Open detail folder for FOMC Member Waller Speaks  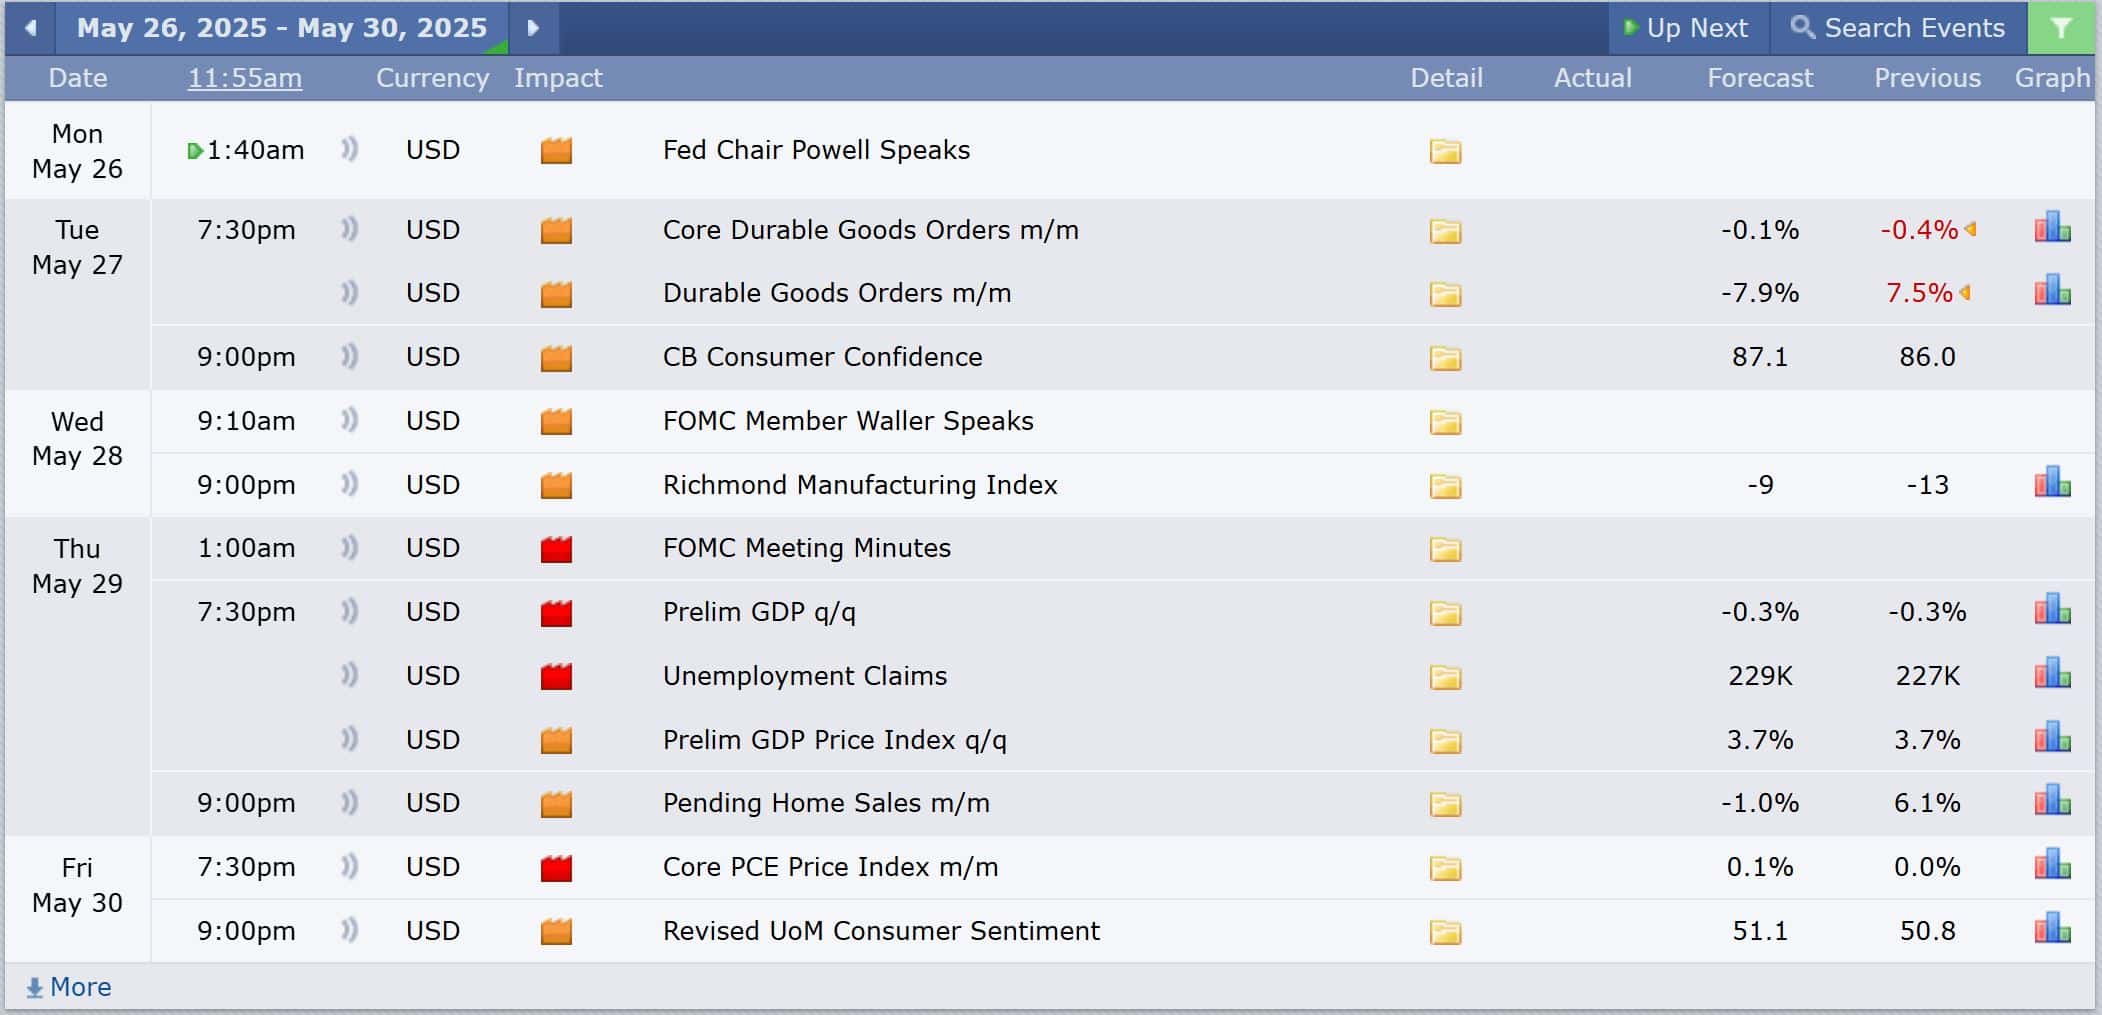click(1445, 422)
